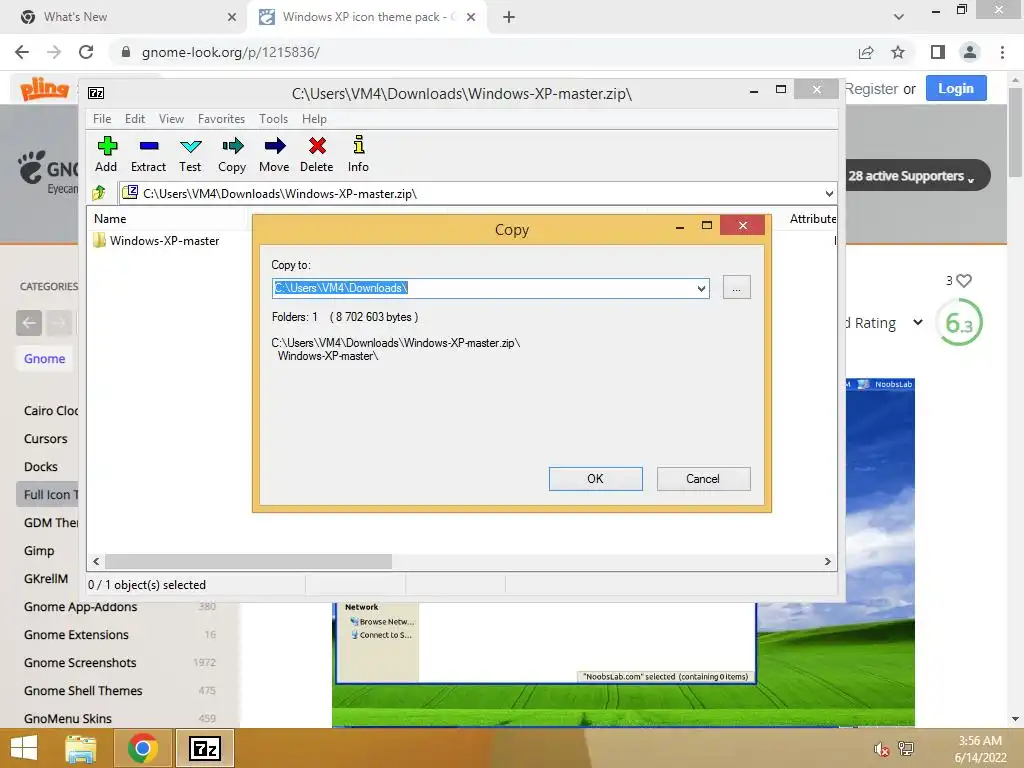Open File Explorer from taskbar
This screenshot has height=768, width=1024.
[81, 748]
